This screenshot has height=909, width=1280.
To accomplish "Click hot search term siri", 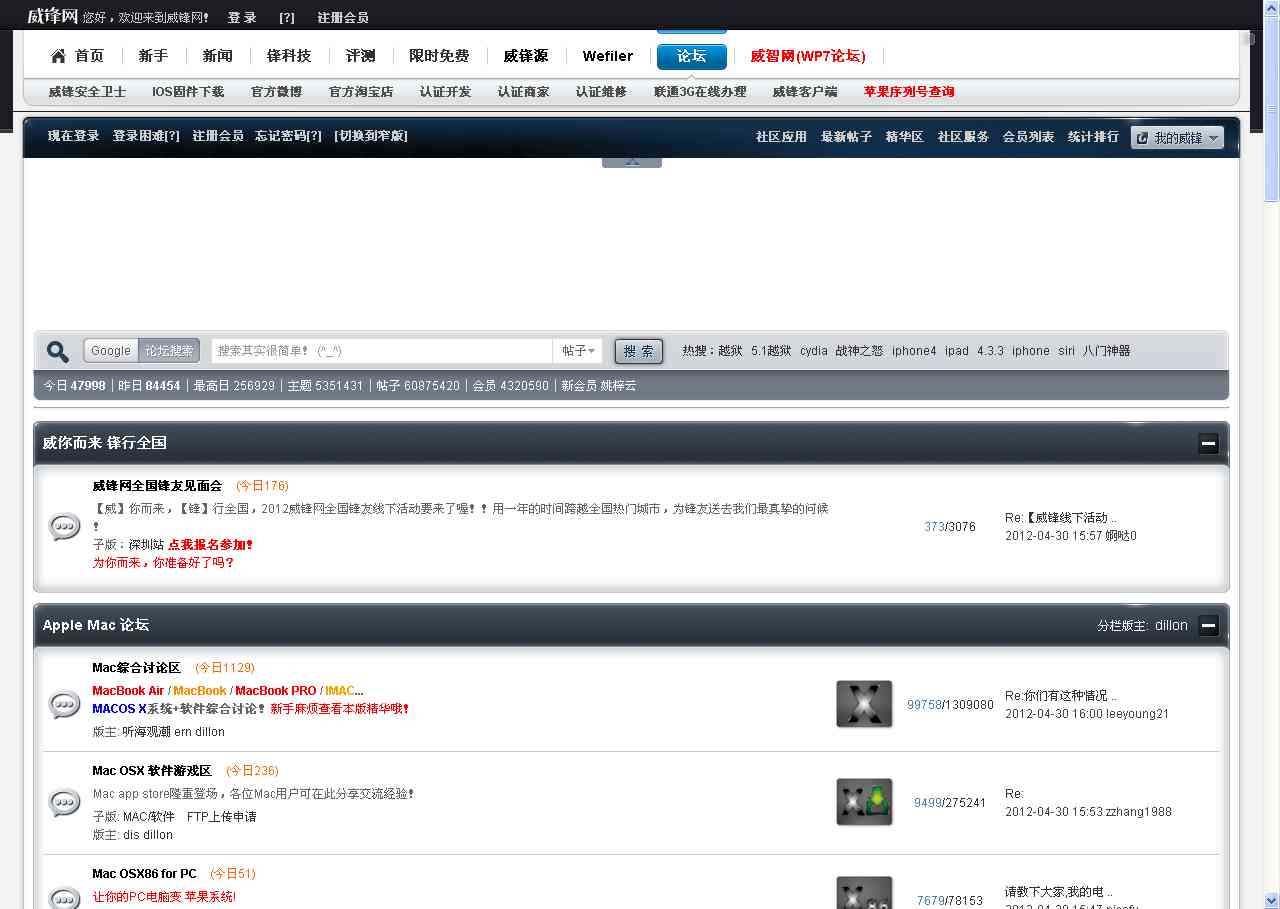I will coord(1066,351).
